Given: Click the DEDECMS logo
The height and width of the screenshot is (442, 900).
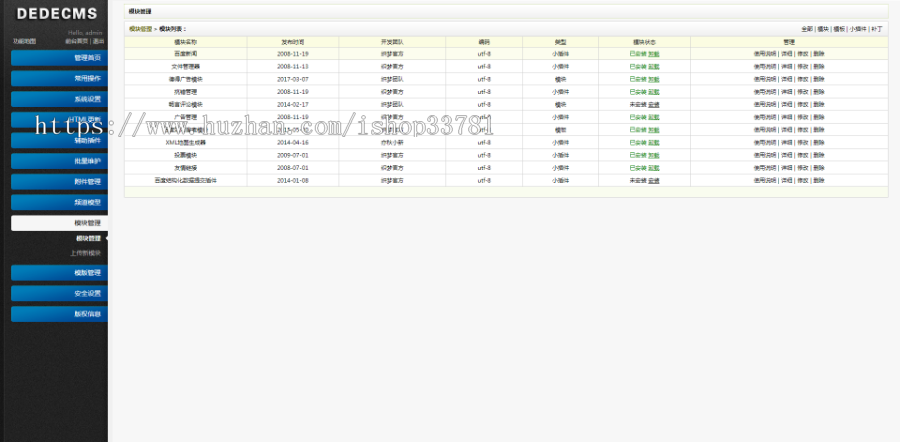Looking at the screenshot, I should point(56,15).
